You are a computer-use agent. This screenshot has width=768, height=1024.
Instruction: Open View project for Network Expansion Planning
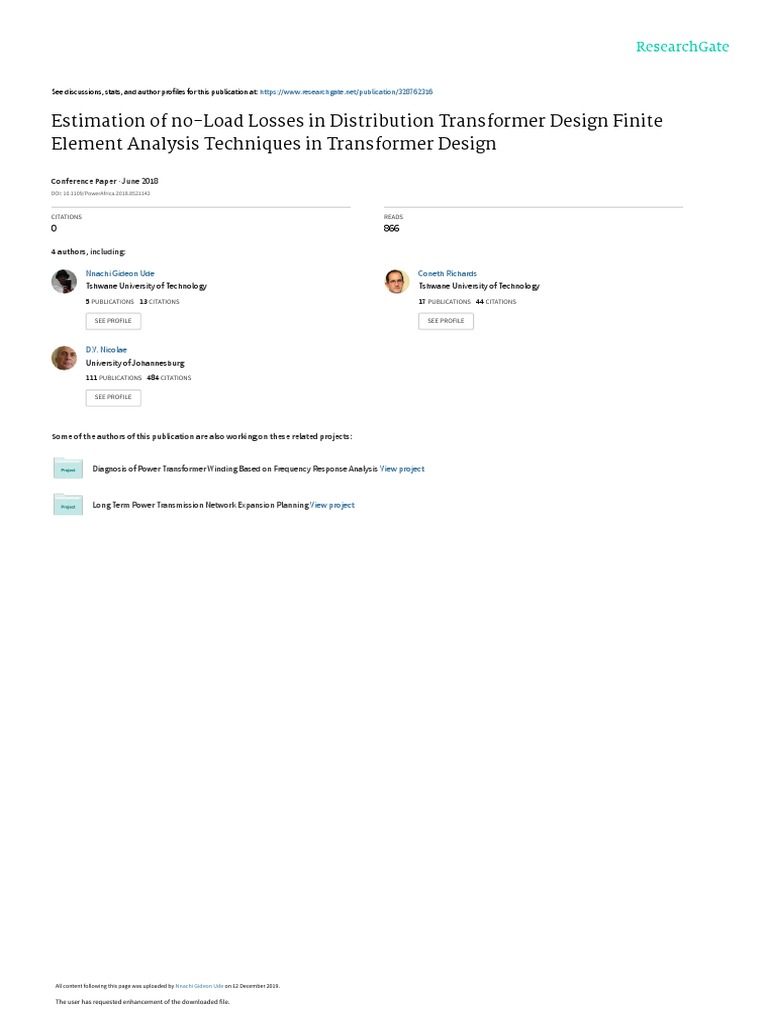pyautogui.click(x=332, y=505)
